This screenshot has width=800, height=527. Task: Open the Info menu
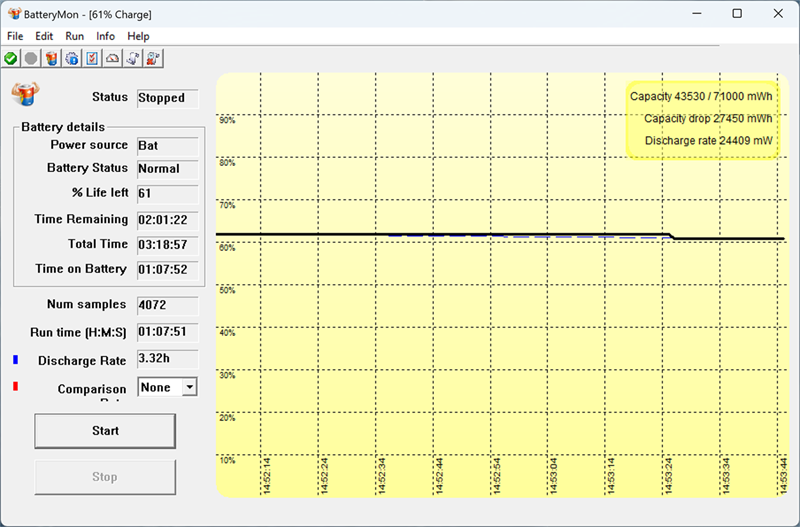(105, 36)
